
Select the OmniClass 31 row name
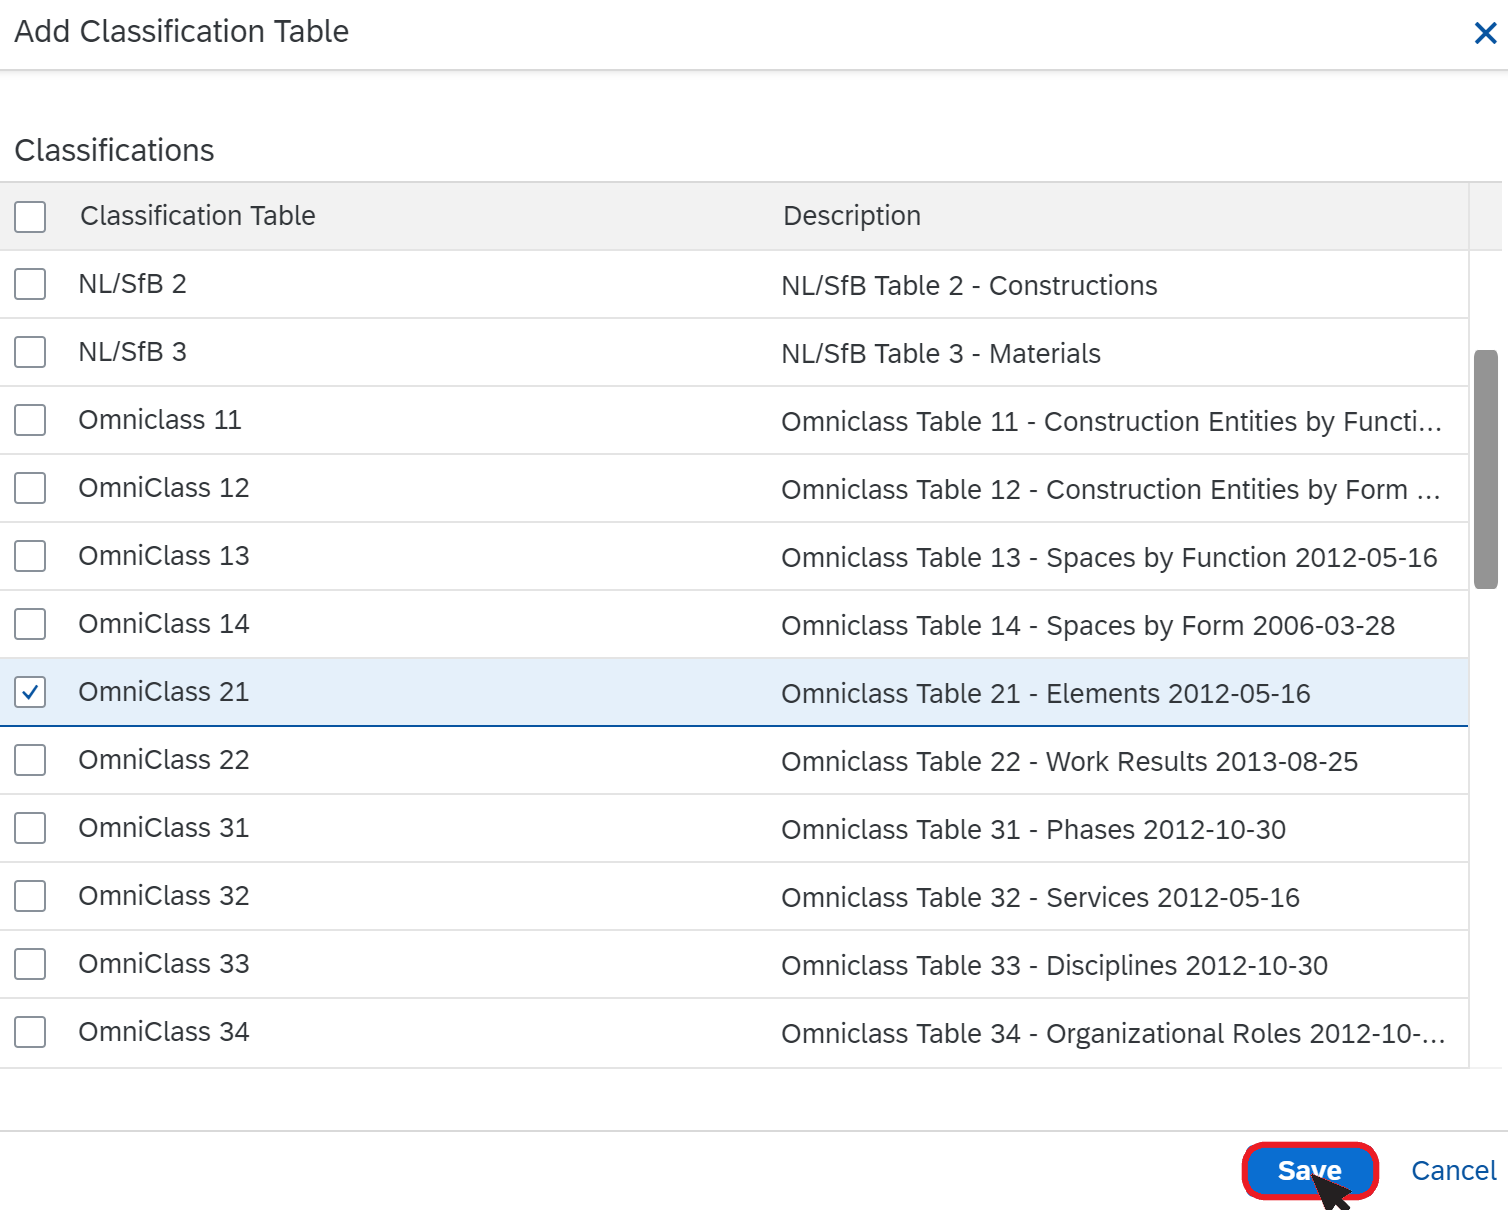164,828
